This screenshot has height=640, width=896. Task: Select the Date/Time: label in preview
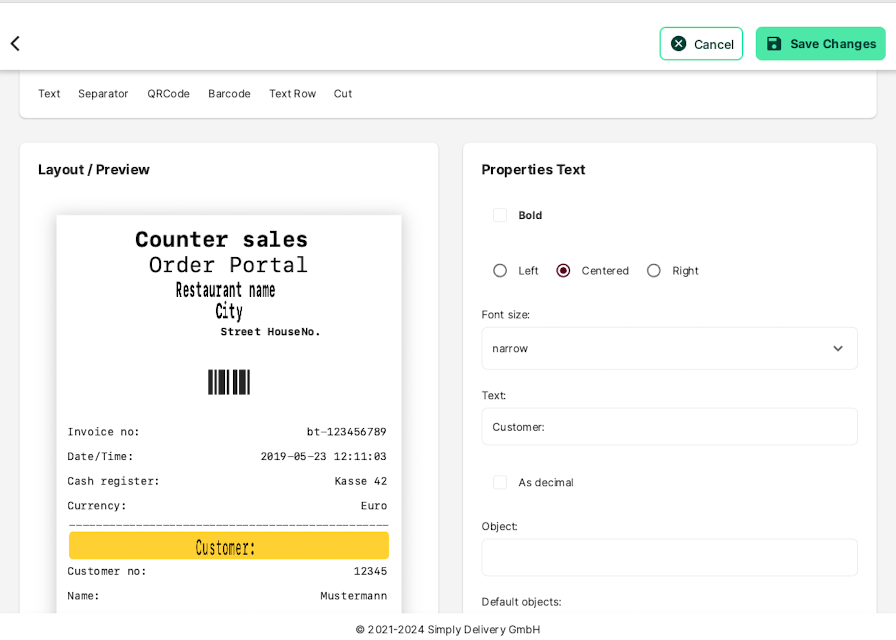(100, 457)
